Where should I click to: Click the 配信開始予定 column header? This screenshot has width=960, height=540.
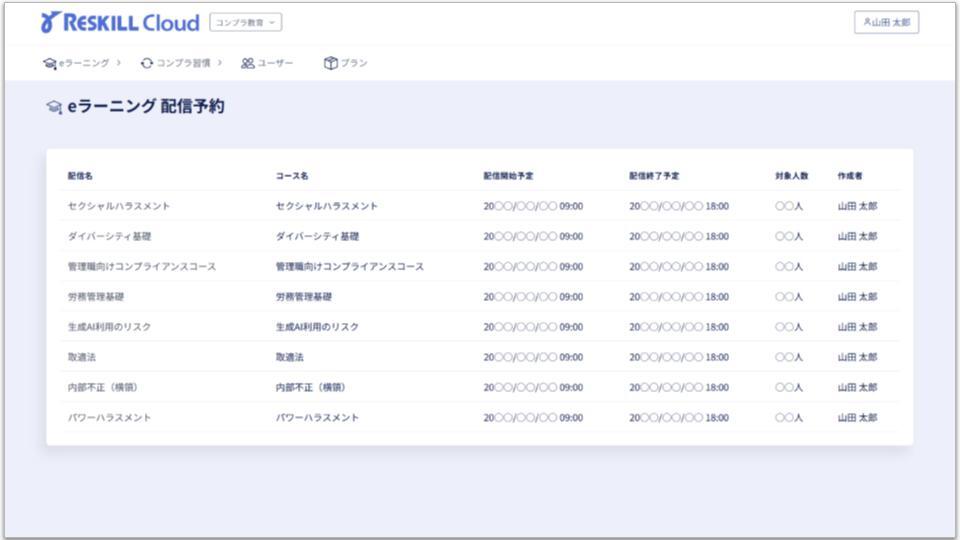(x=508, y=176)
